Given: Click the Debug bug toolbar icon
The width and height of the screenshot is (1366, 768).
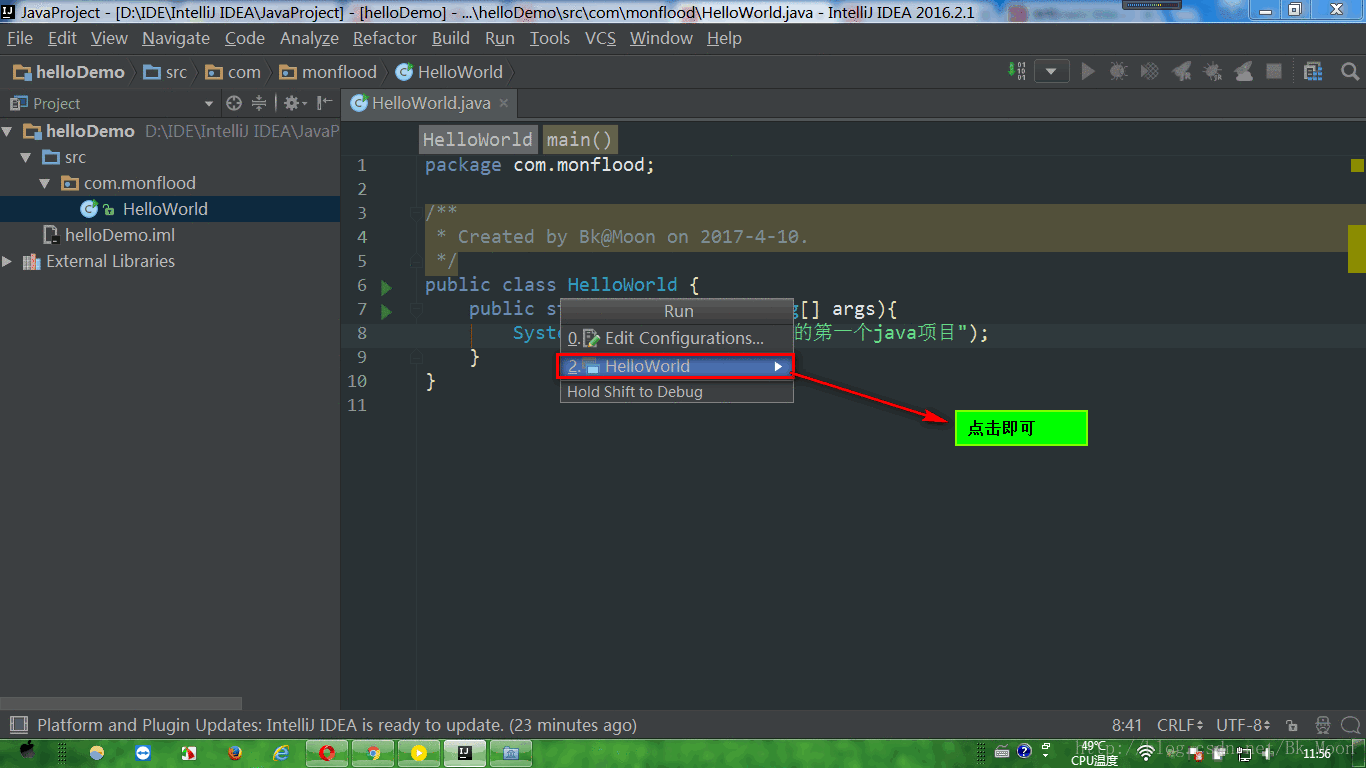Looking at the screenshot, I should click(1119, 71).
